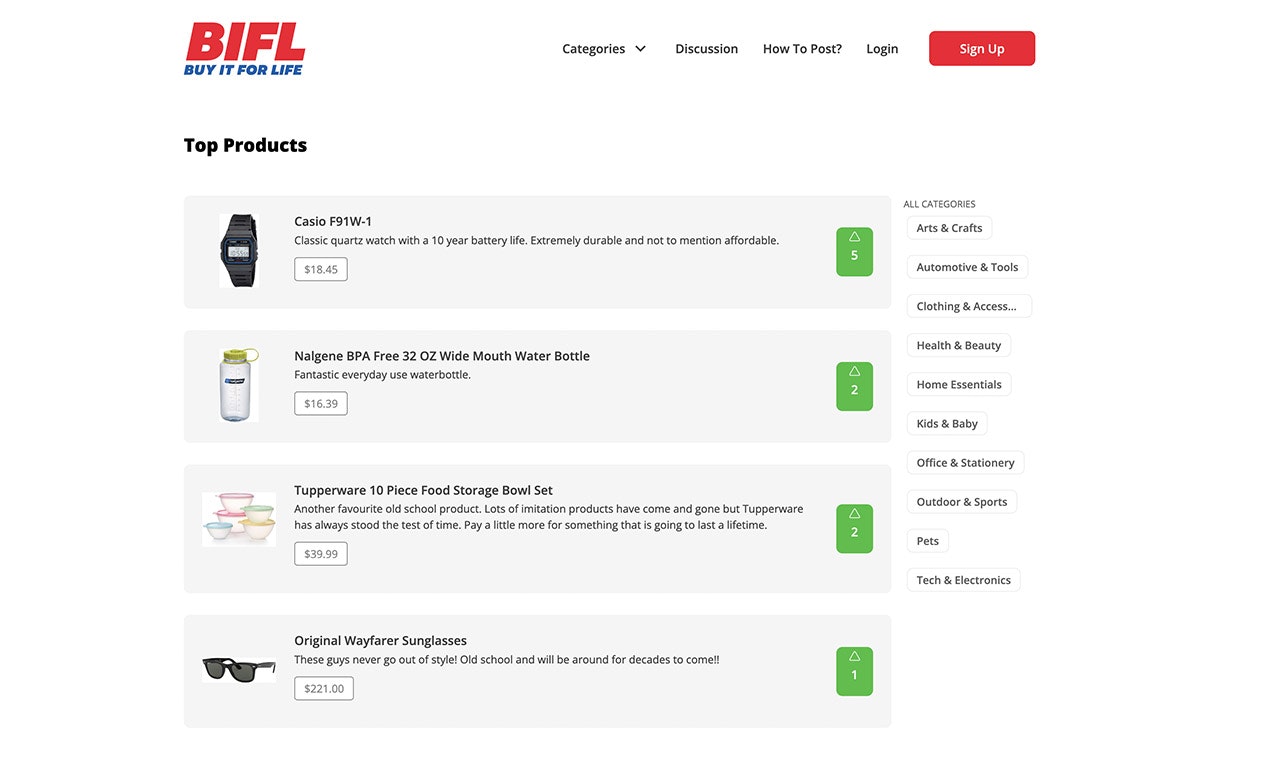The height and width of the screenshot is (760, 1270).
Task: Filter by Home Essentials category
Action: tap(959, 384)
